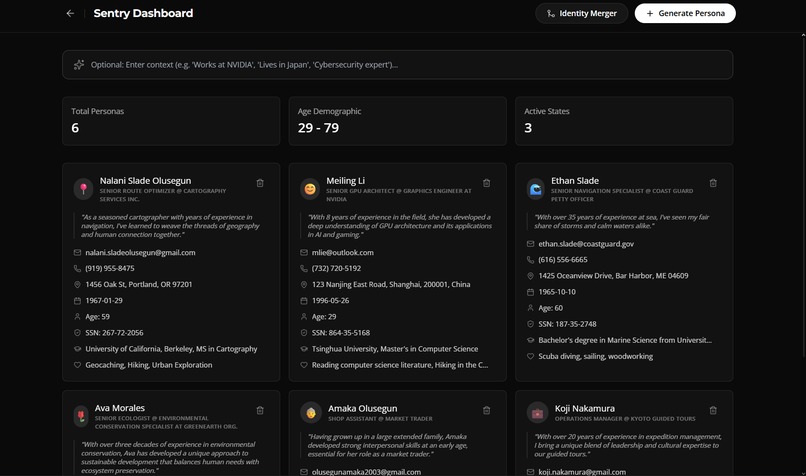Click the sparkle icon in context field
Image resolution: width=806 pixels, height=476 pixels.
79,65
